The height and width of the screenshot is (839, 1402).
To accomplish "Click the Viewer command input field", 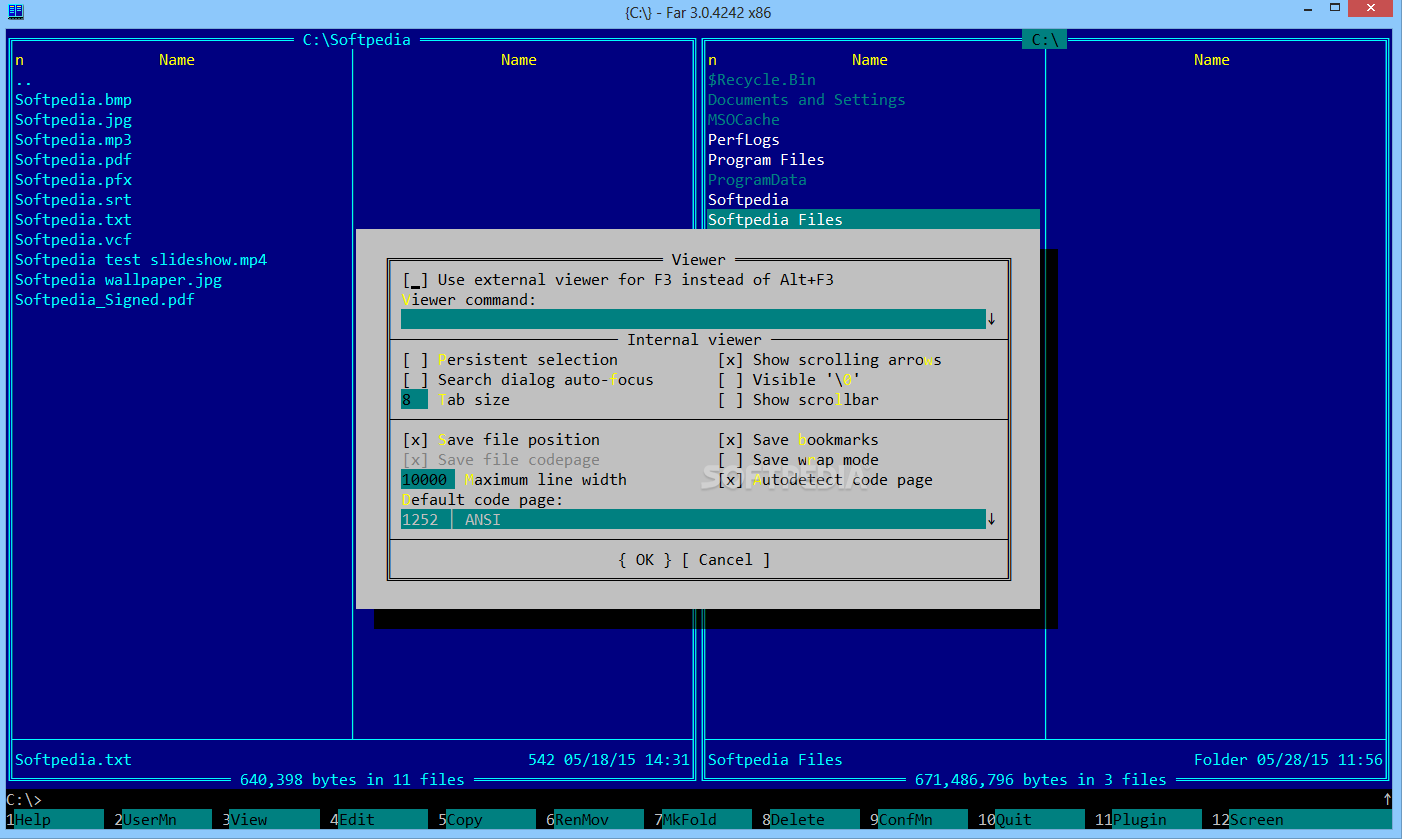I will (x=693, y=319).
